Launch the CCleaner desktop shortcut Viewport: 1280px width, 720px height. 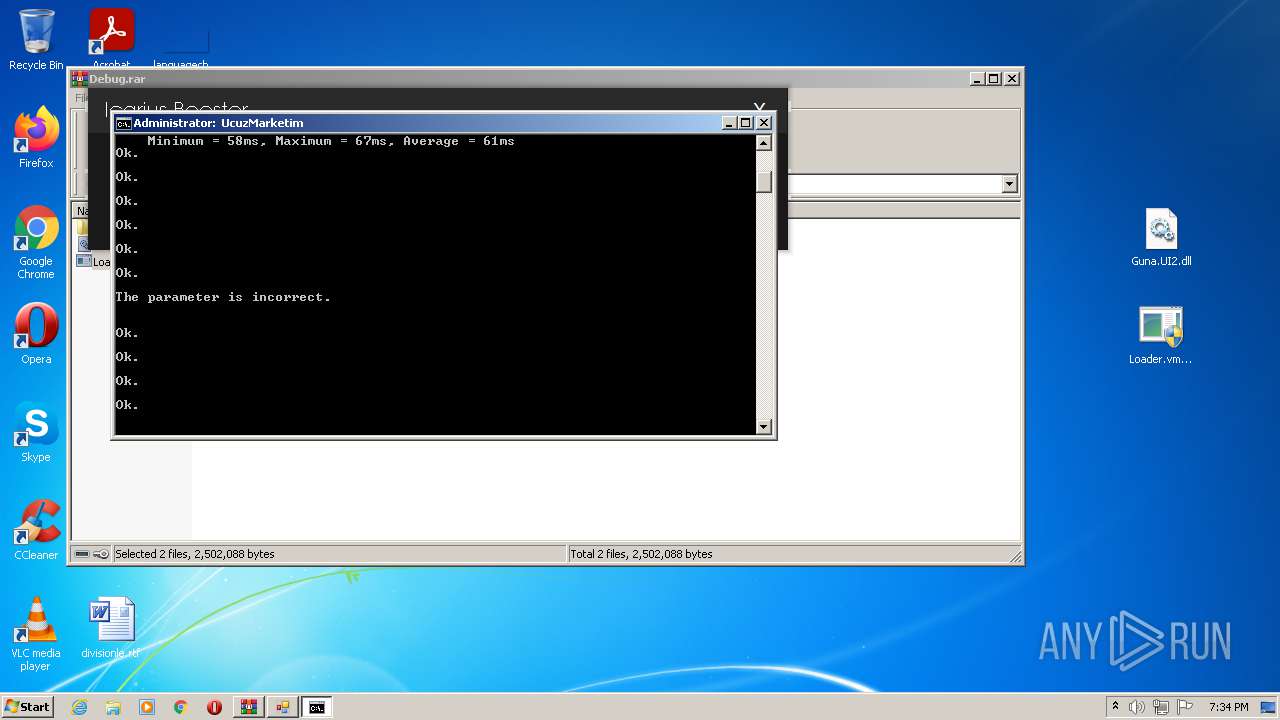tap(36, 530)
